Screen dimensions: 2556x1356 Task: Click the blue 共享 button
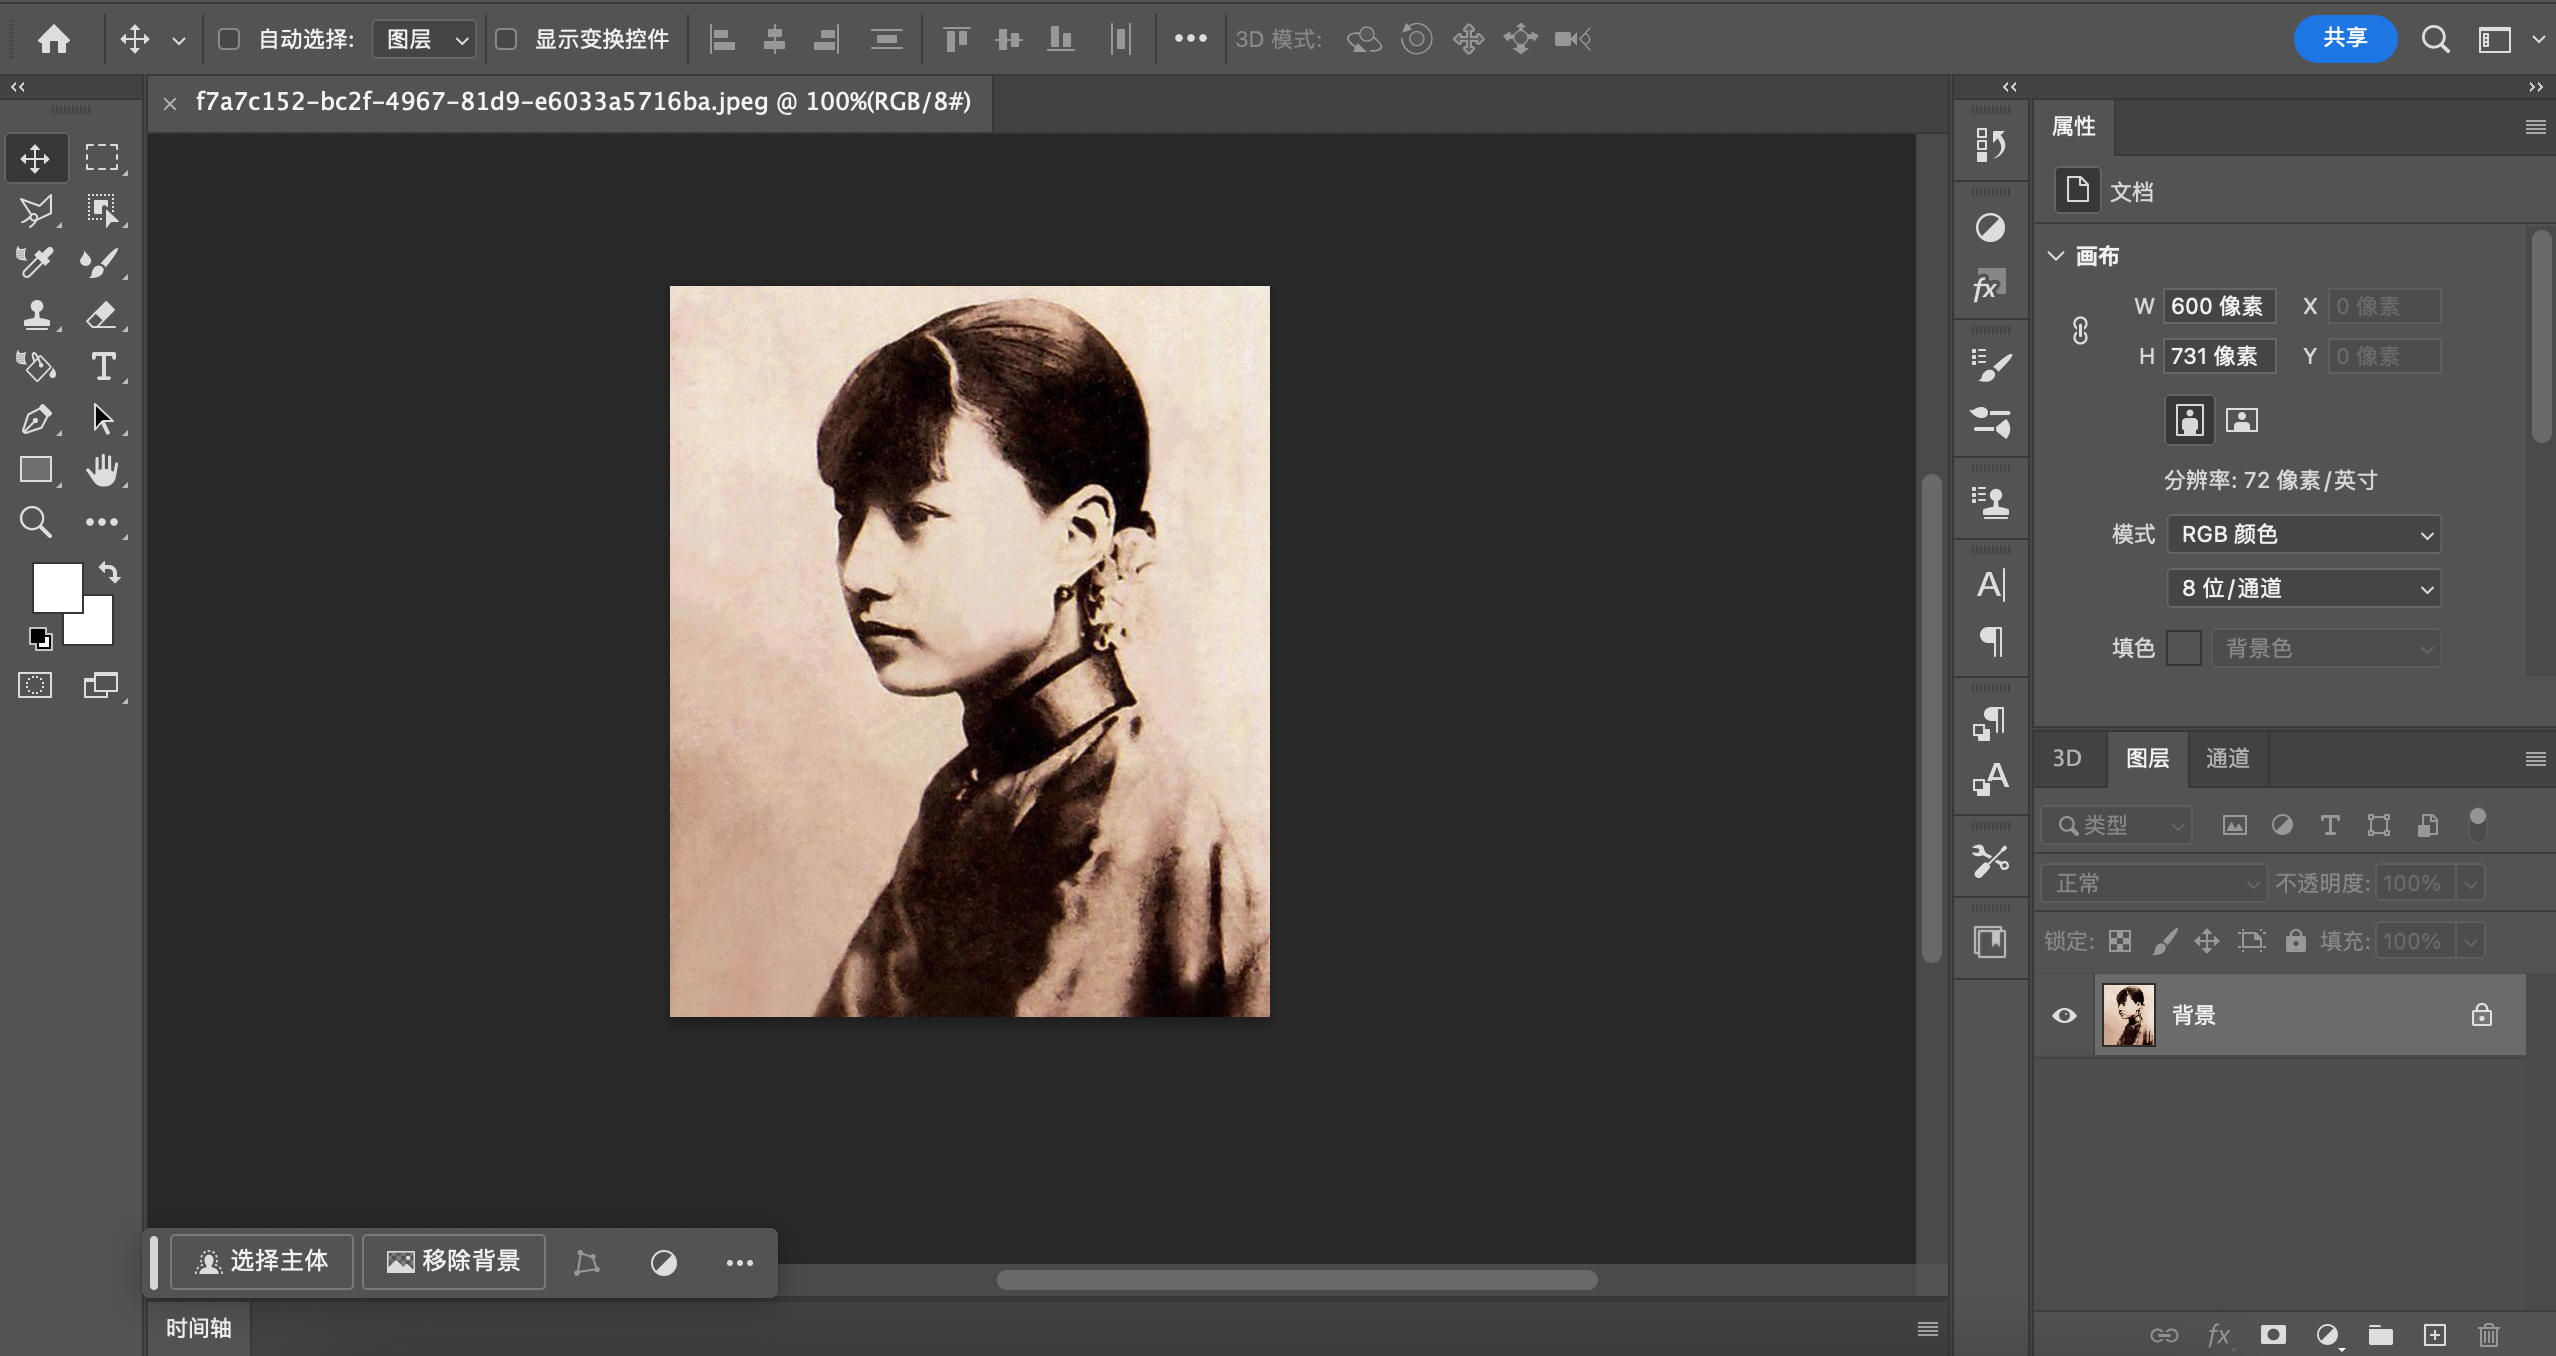[x=2344, y=39]
